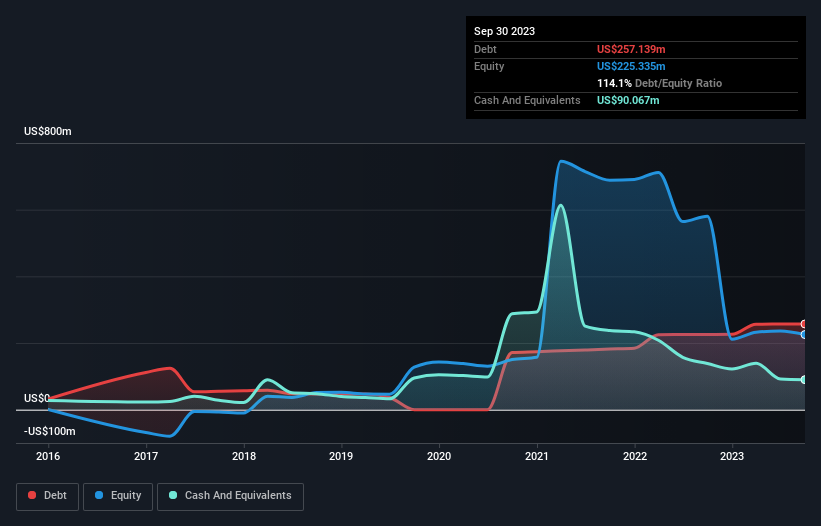Click the 2017 x-axis label
Screen dimensions: 821x526
click(146, 456)
